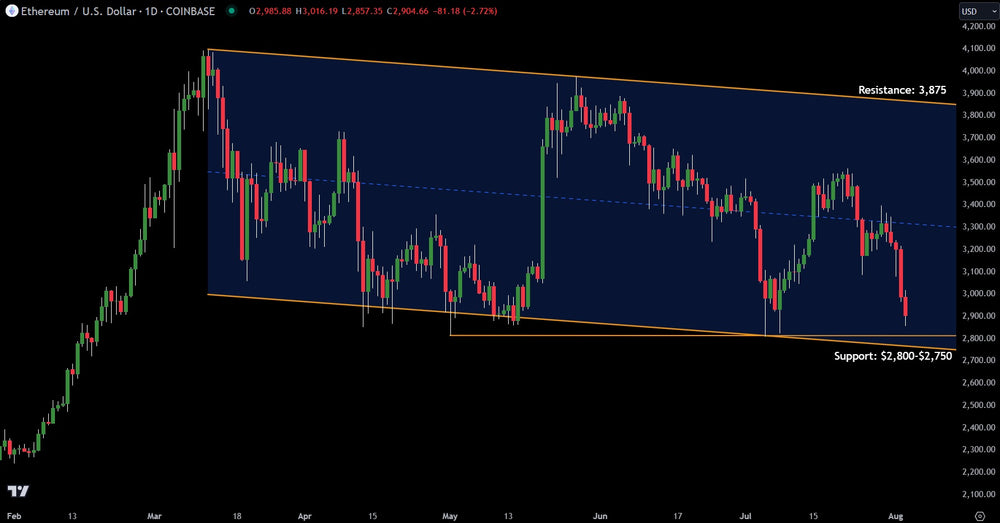Image resolution: width=1000 pixels, height=523 pixels.
Task: Open the USD currency dropdown
Action: [x=971, y=11]
